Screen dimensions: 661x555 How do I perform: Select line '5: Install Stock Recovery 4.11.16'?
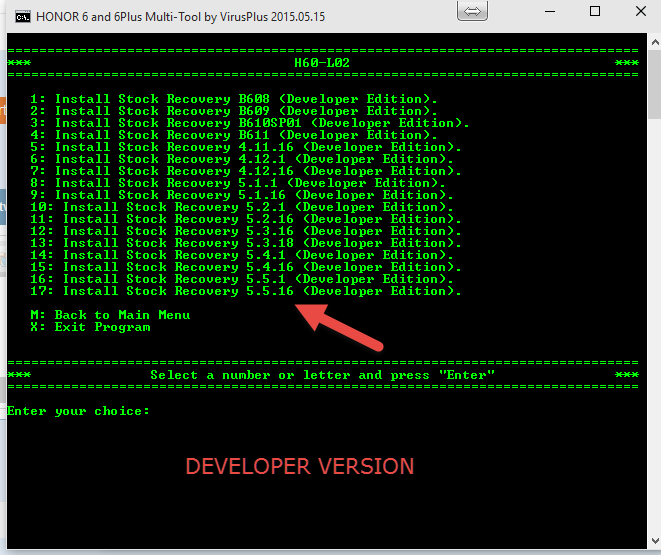(246, 147)
